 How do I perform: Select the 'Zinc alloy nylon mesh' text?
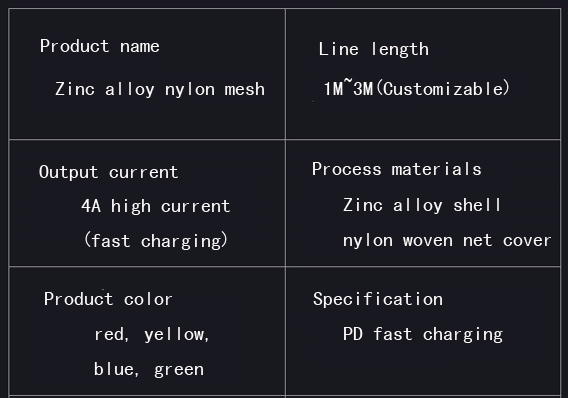click(160, 89)
